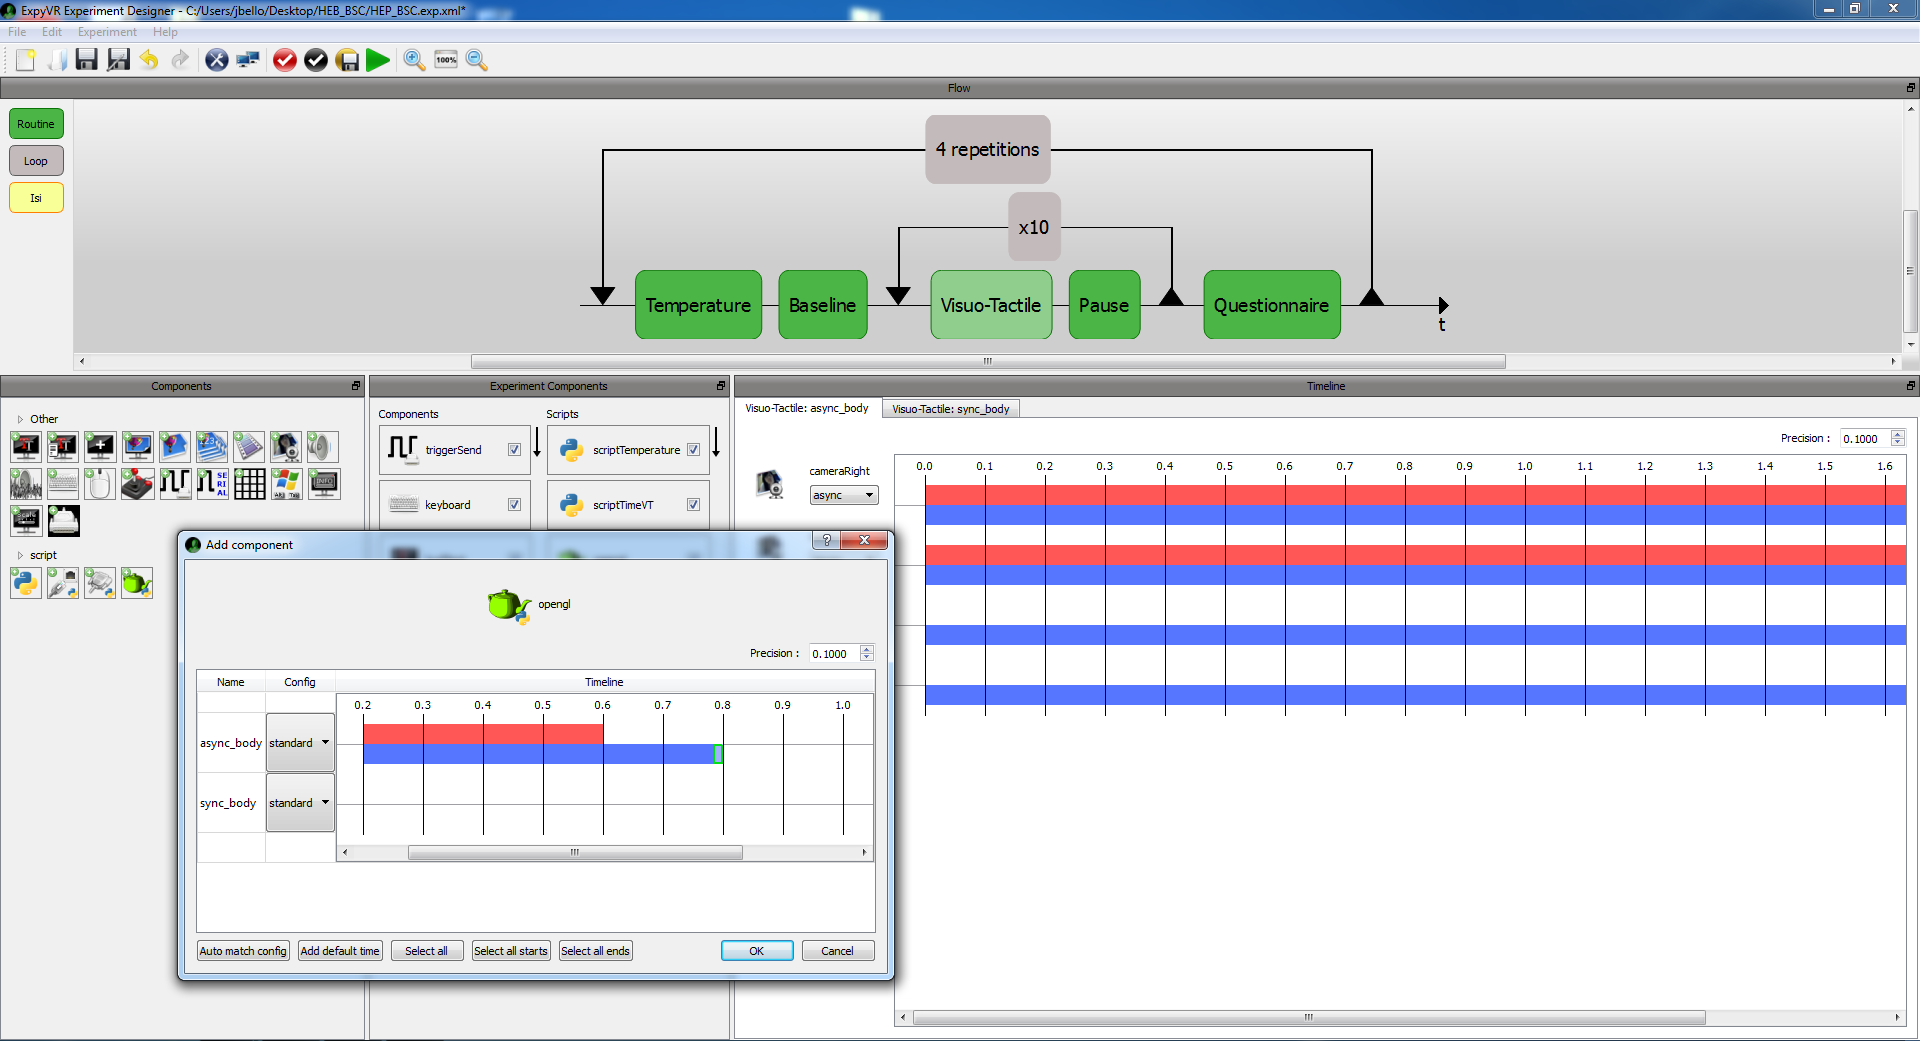This screenshot has width=1920, height=1041.
Task: Toggle the scriptTemperature checkbox
Action: [693, 450]
